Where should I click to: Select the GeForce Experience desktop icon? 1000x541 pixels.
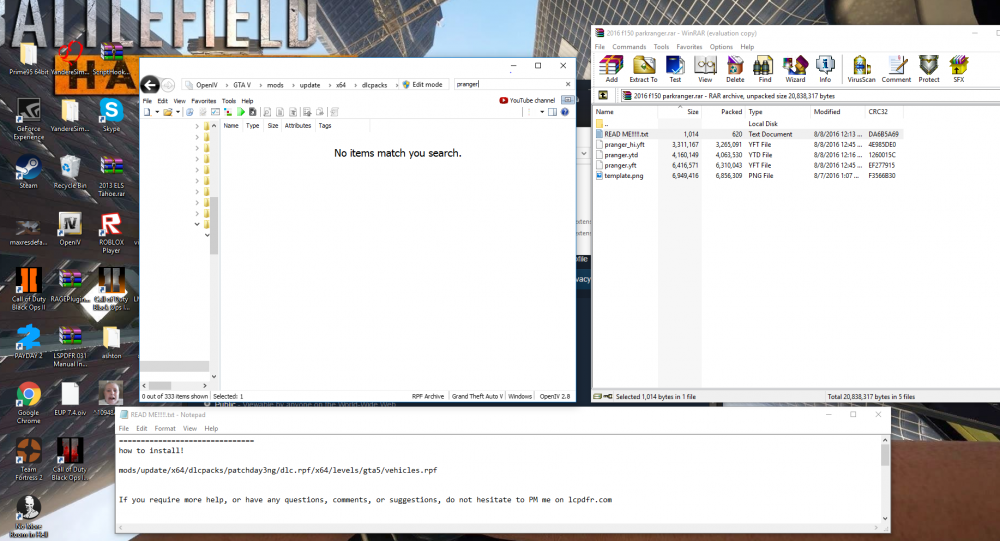click(x=29, y=119)
